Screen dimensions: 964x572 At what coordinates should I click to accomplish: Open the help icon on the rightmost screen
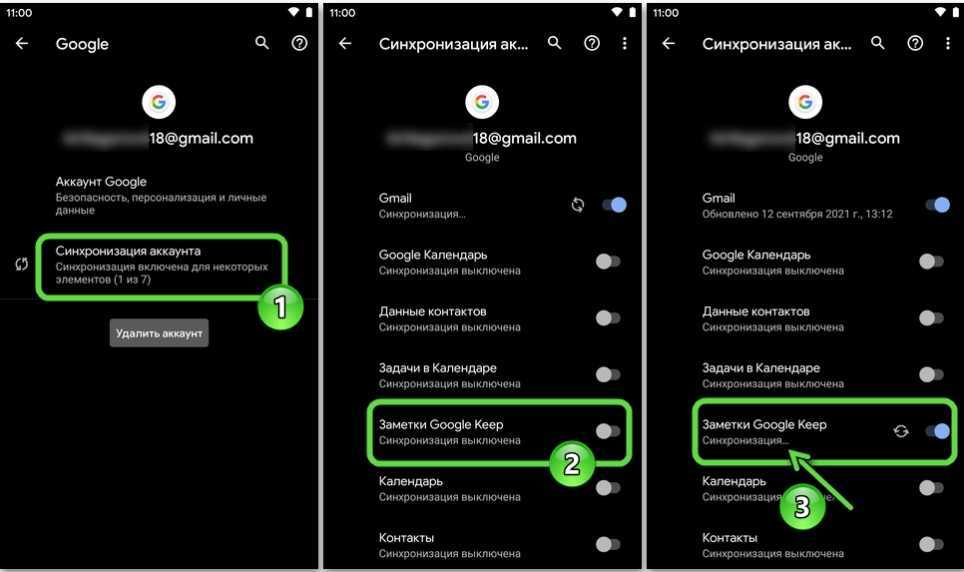(915, 43)
